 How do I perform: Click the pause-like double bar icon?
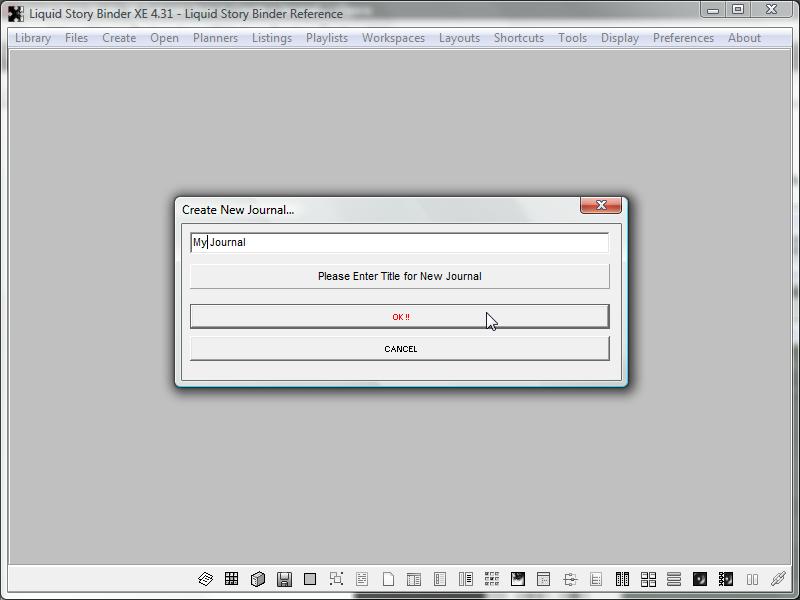(x=752, y=579)
